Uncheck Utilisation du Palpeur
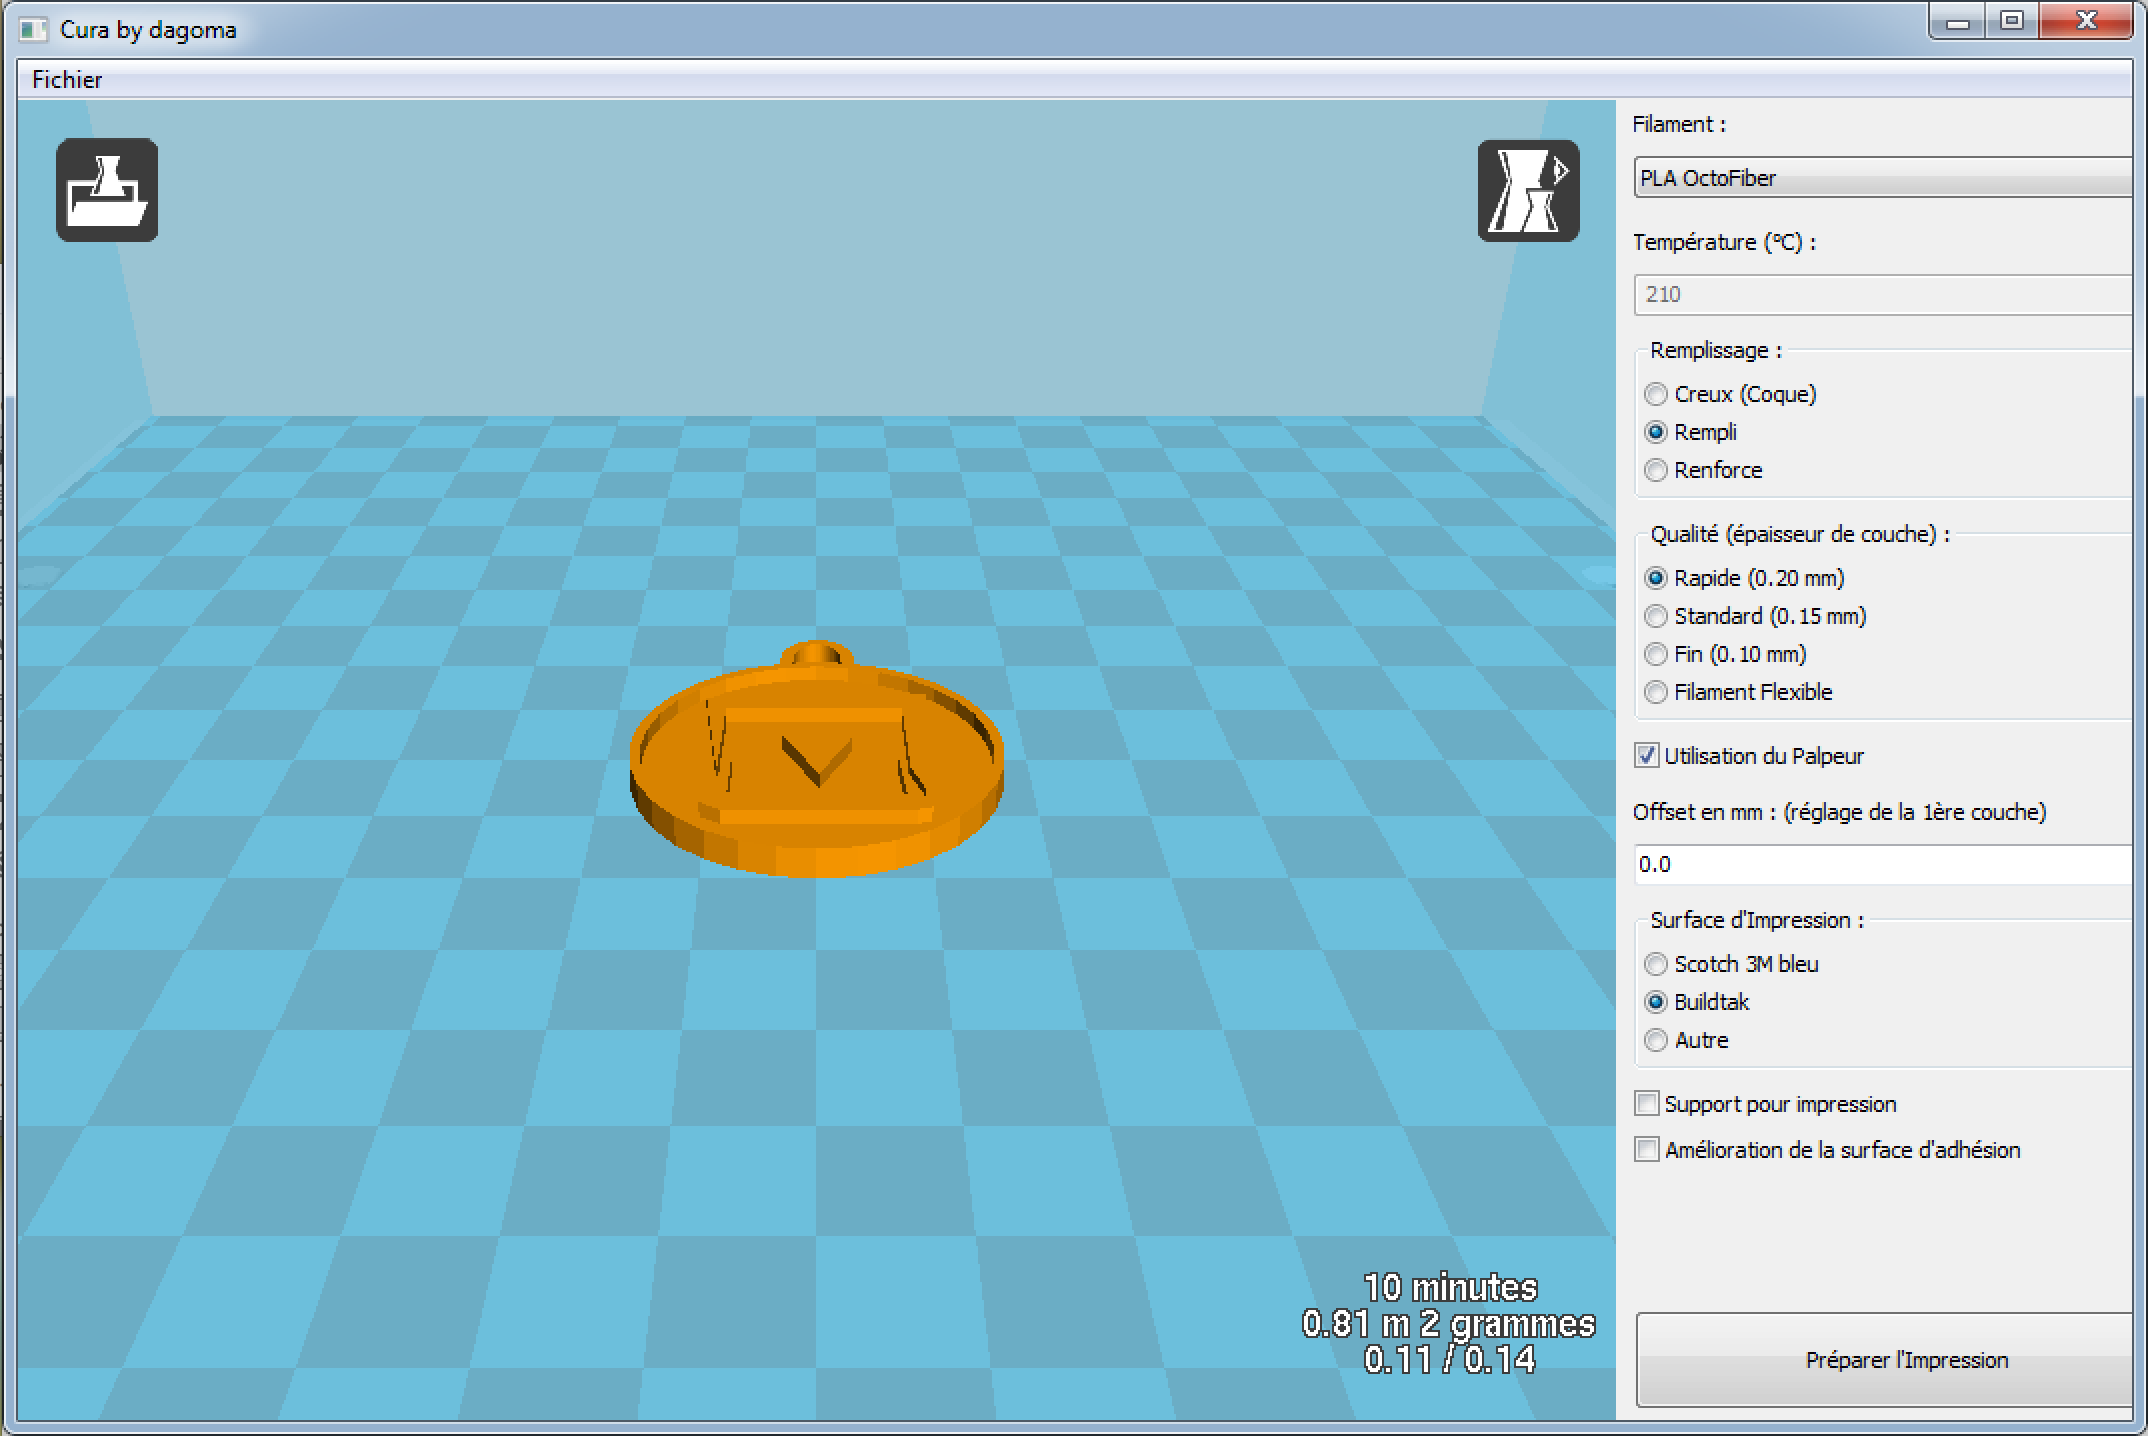The height and width of the screenshot is (1436, 2148). (x=1646, y=756)
